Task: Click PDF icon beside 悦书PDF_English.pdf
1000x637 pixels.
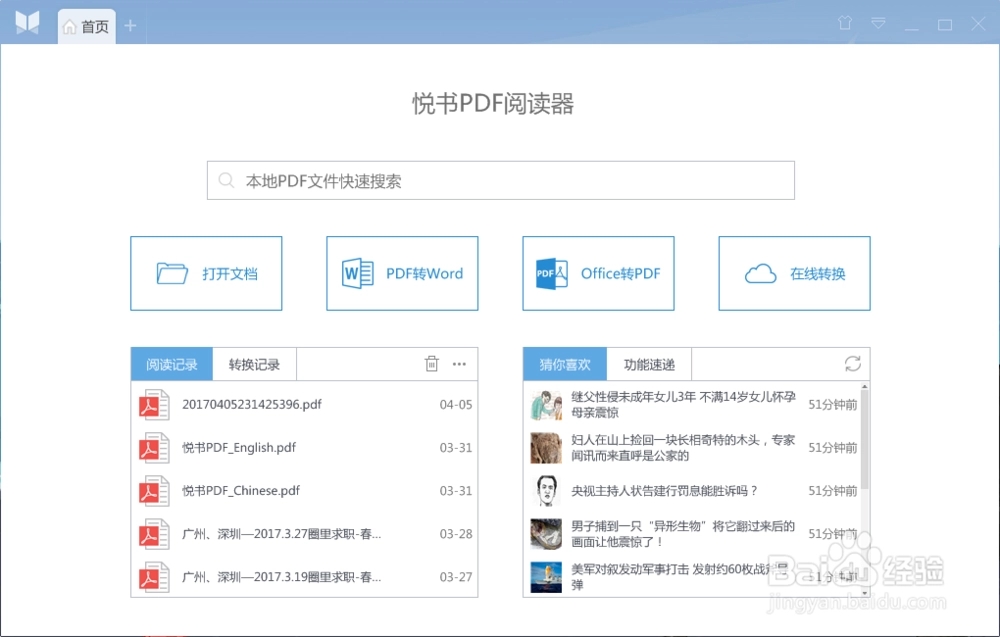Action: pyautogui.click(x=154, y=448)
